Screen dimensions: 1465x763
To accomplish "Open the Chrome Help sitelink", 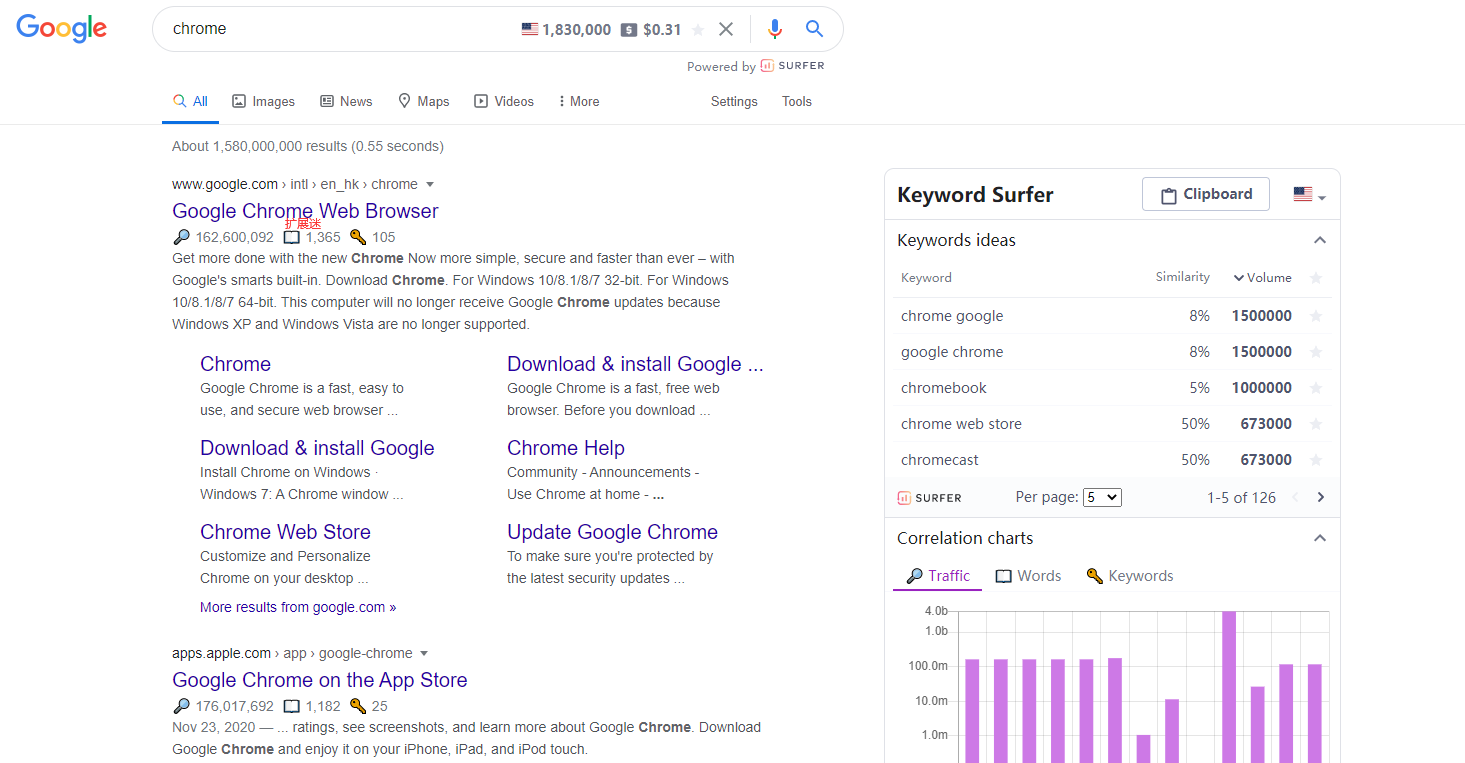I will pos(566,448).
